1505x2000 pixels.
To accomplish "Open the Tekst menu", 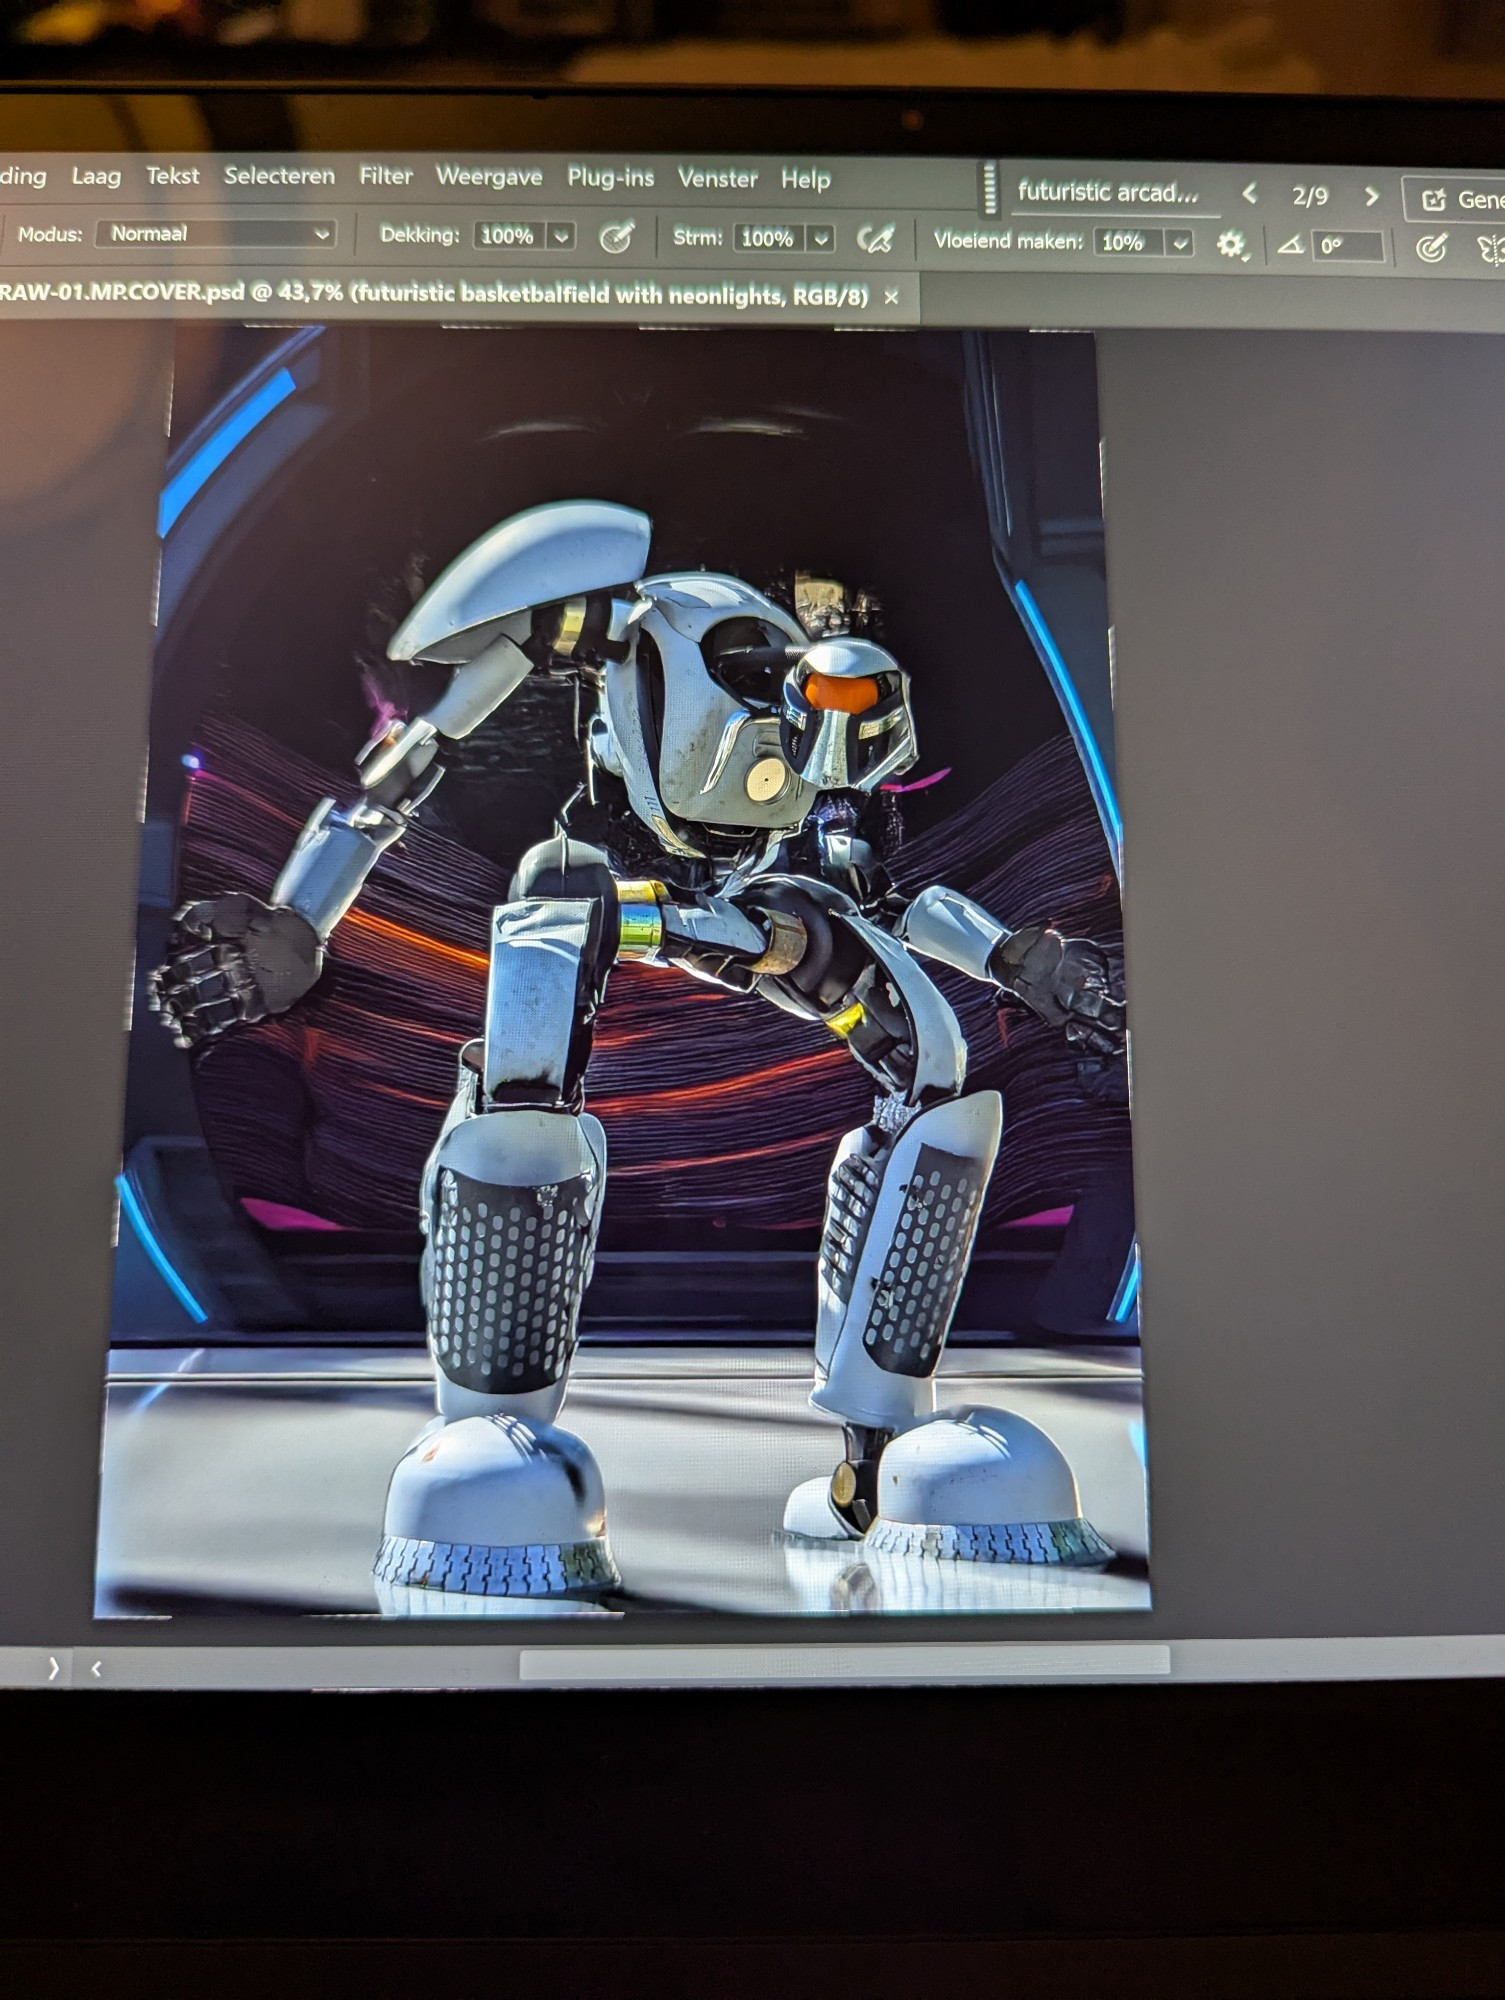I will (173, 176).
